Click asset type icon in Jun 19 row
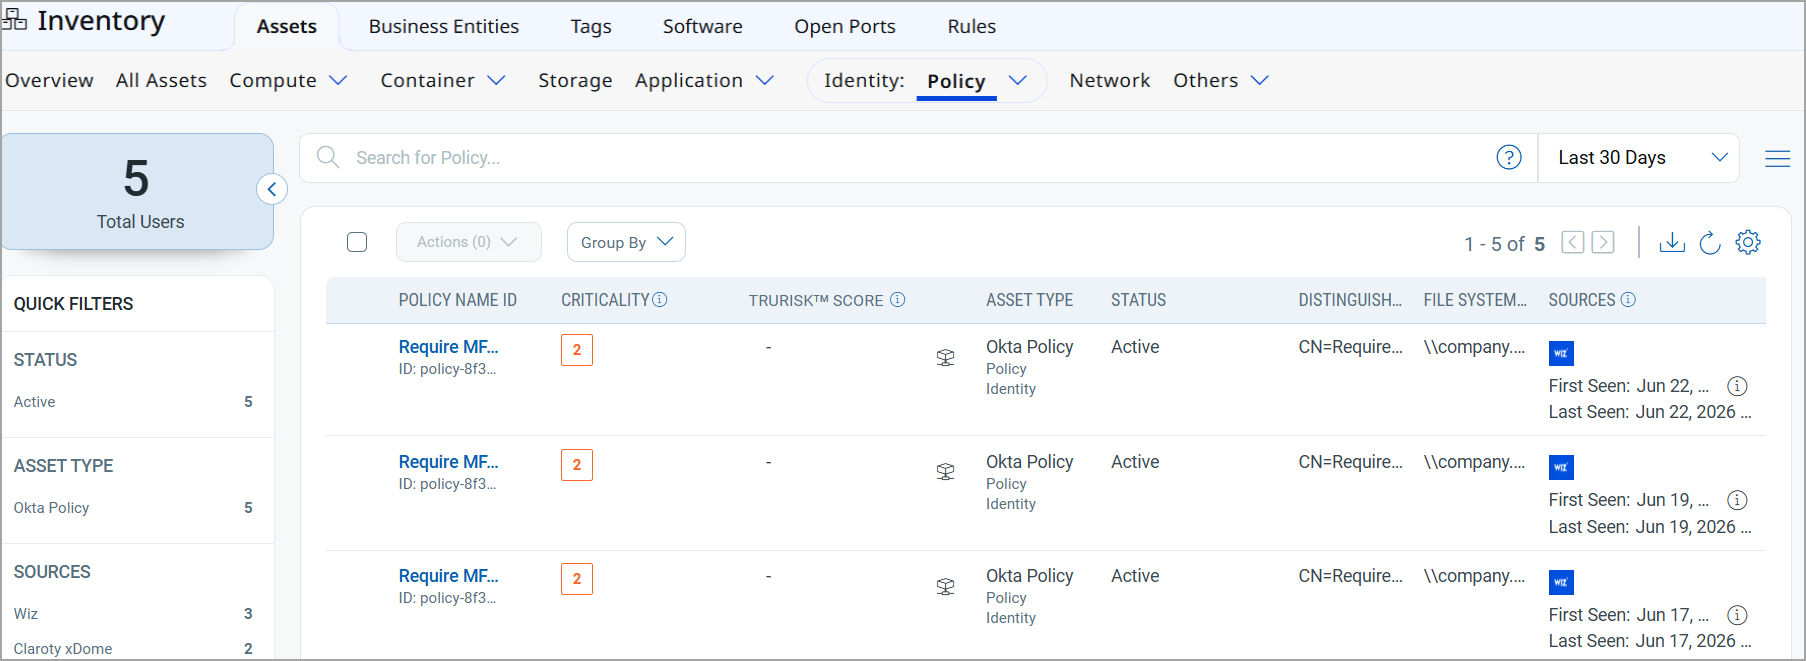The image size is (1806, 661). (x=945, y=471)
